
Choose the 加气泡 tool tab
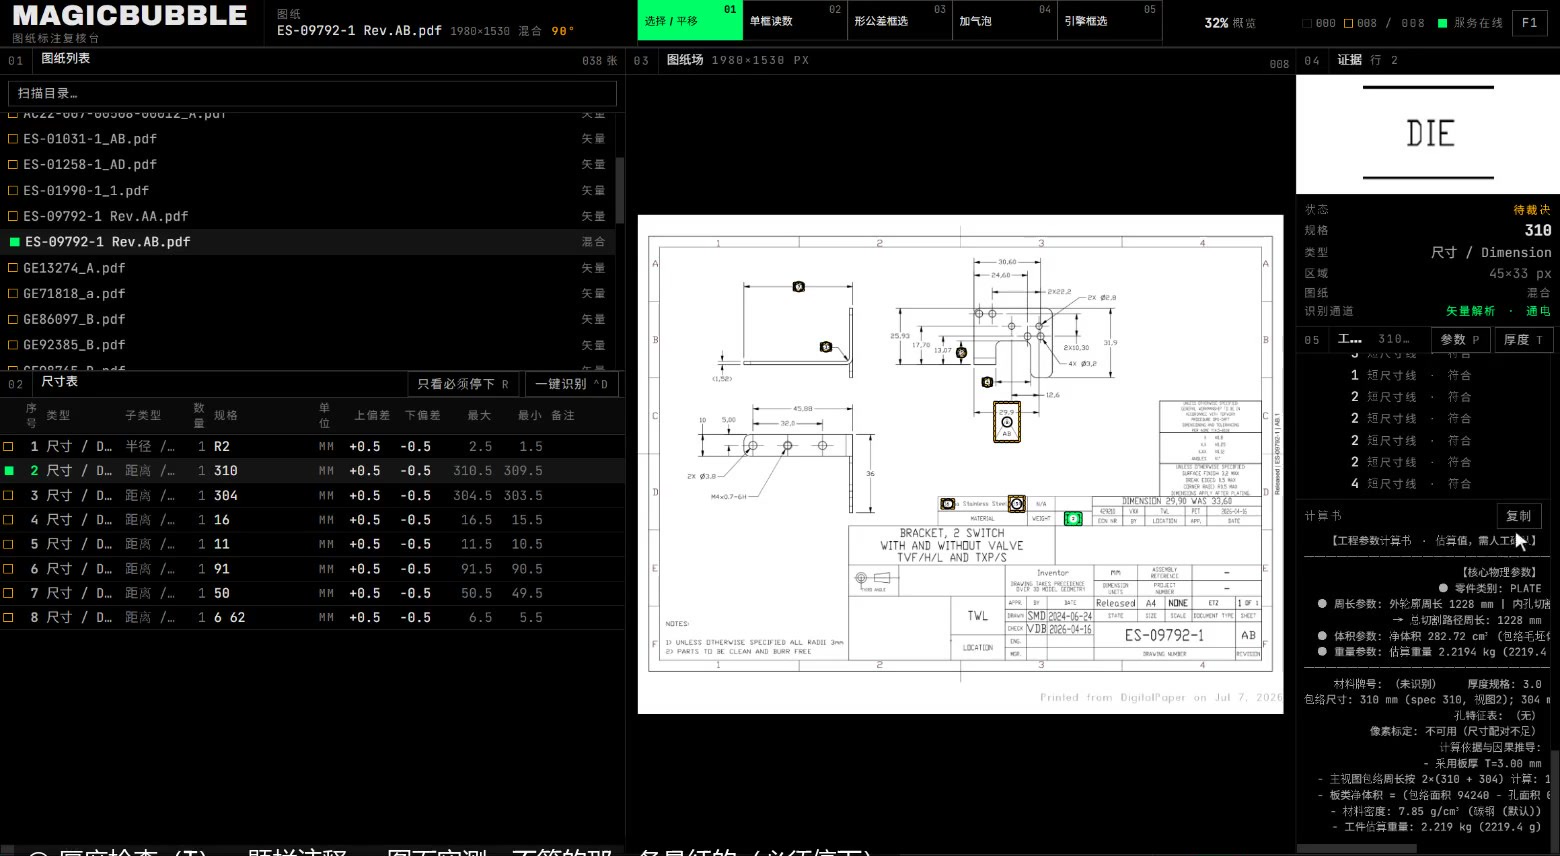point(1005,21)
